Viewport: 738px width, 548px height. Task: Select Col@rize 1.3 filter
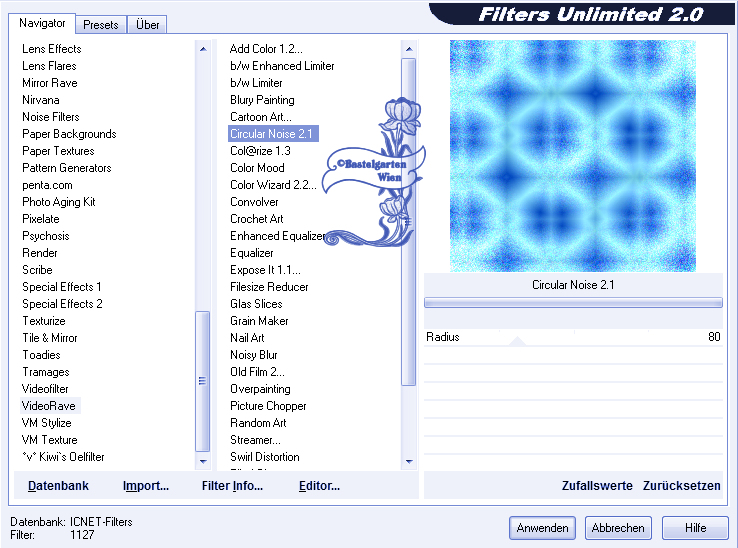pyautogui.click(x=260, y=151)
